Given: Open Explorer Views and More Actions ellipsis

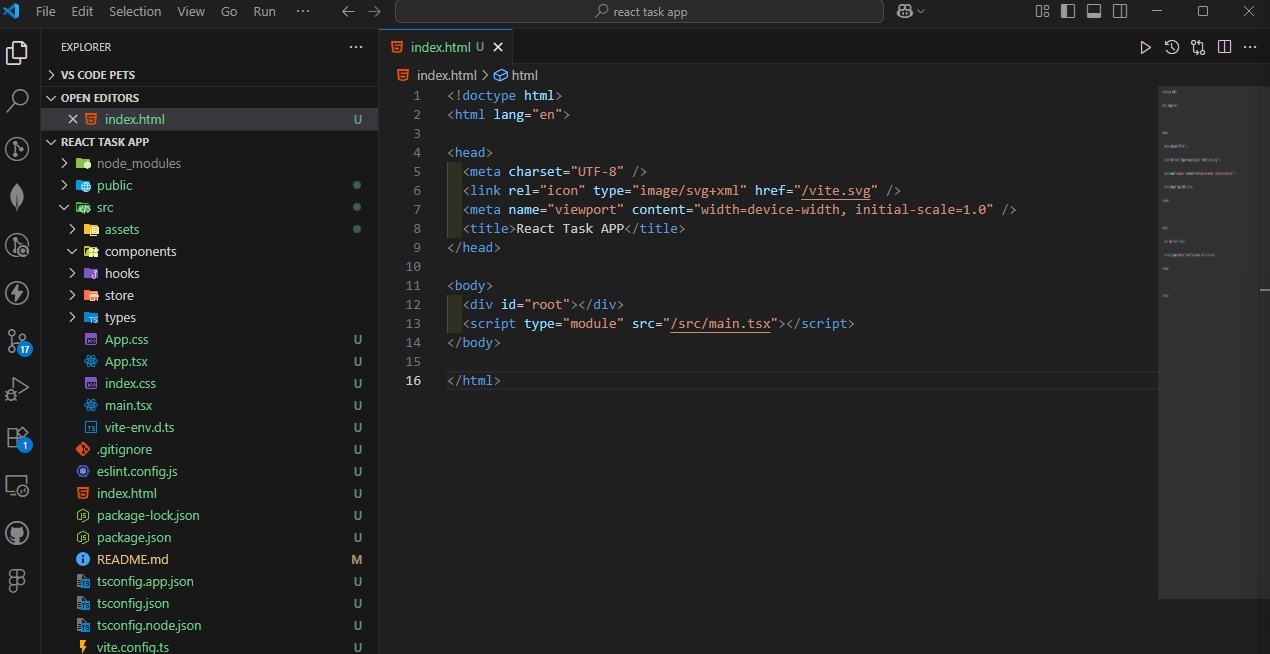Looking at the screenshot, I should 356,47.
